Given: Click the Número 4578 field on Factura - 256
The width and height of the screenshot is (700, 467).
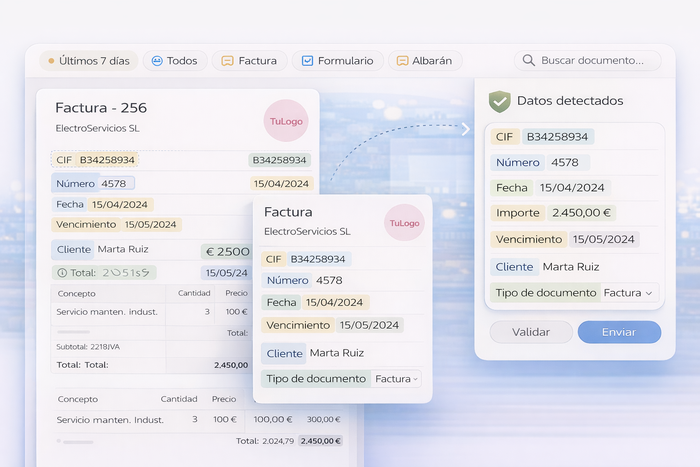Looking at the screenshot, I should click(x=93, y=183).
